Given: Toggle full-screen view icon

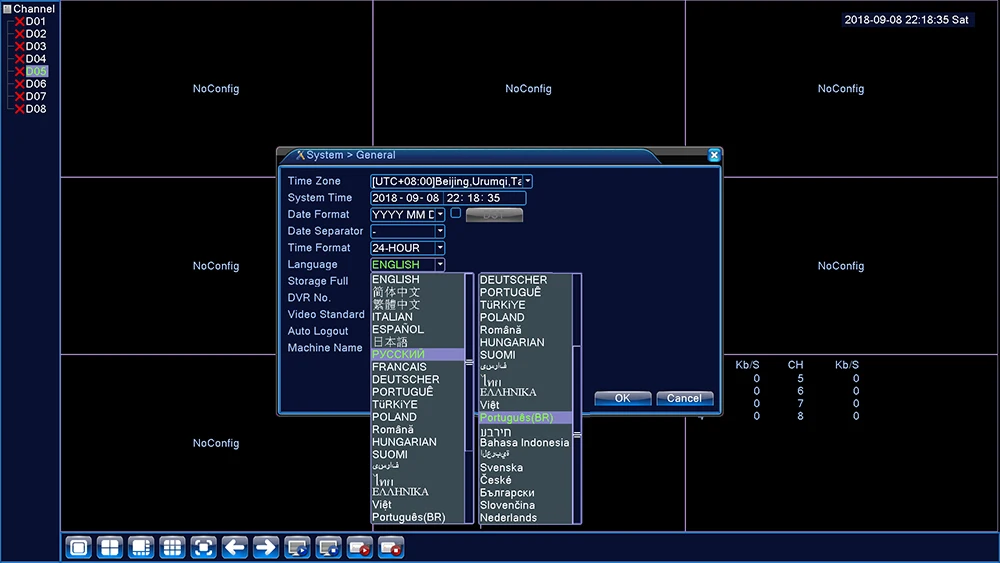Looking at the screenshot, I should pos(203,547).
